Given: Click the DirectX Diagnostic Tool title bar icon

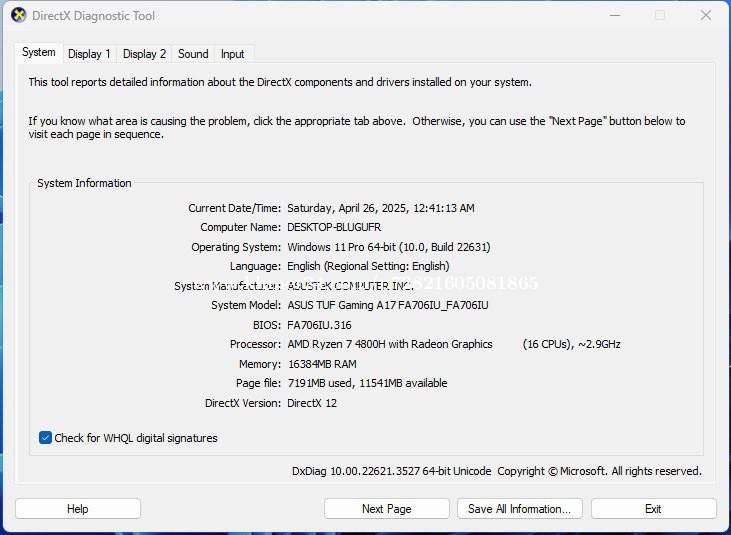Looking at the screenshot, I should click(19, 16).
